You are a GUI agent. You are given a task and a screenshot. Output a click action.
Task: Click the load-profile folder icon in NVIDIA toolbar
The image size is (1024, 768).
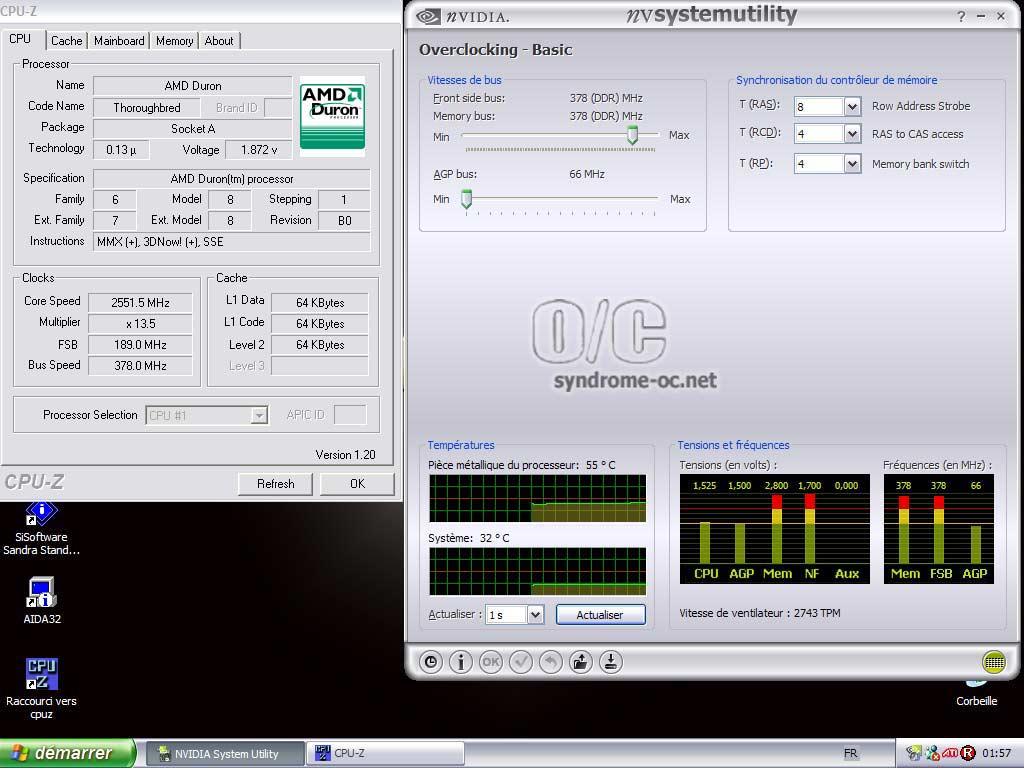581,662
